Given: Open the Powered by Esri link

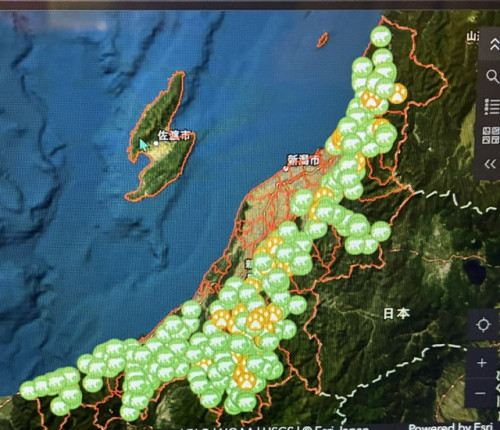Looking at the screenshot, I should (450, 427).
